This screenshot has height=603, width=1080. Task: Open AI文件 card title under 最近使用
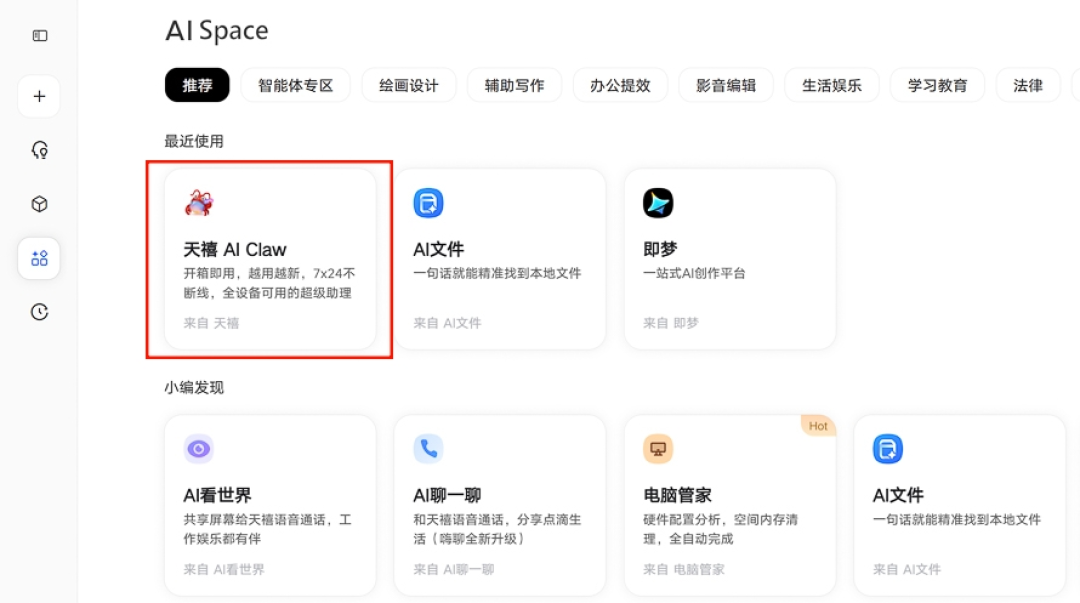tap(439, 249)
